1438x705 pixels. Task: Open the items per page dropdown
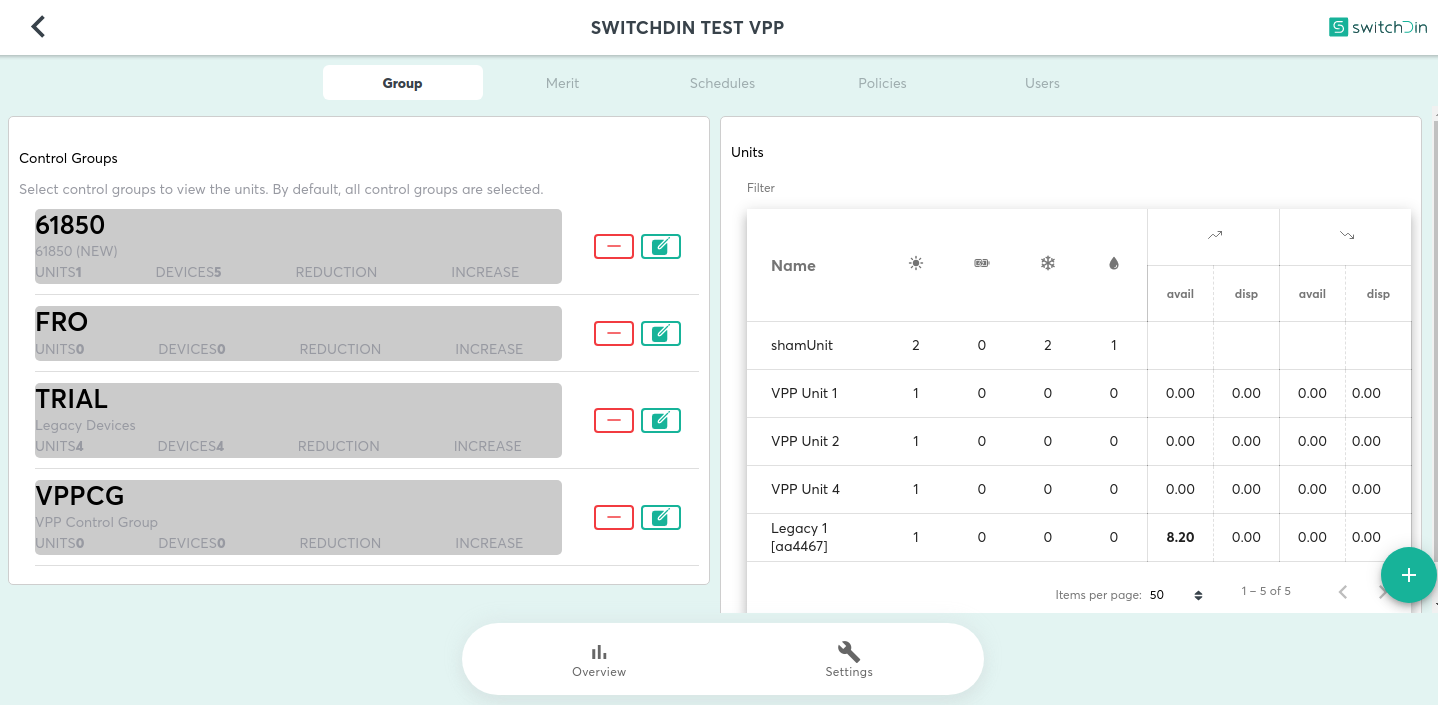[x=1176, y=595]
